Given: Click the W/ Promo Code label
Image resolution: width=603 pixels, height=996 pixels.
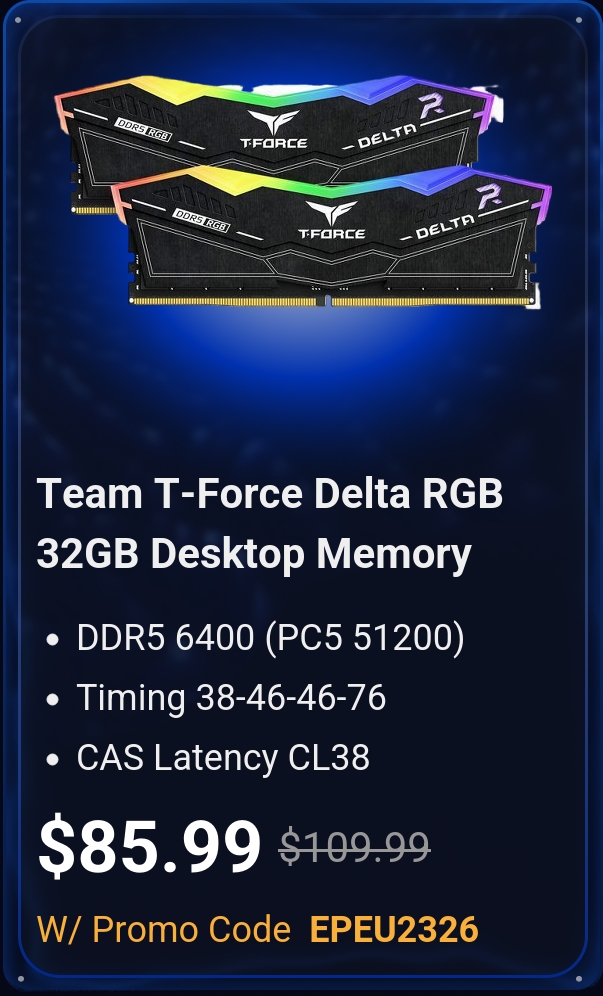Looking at the screenshot, I should [x=164, y=929].
